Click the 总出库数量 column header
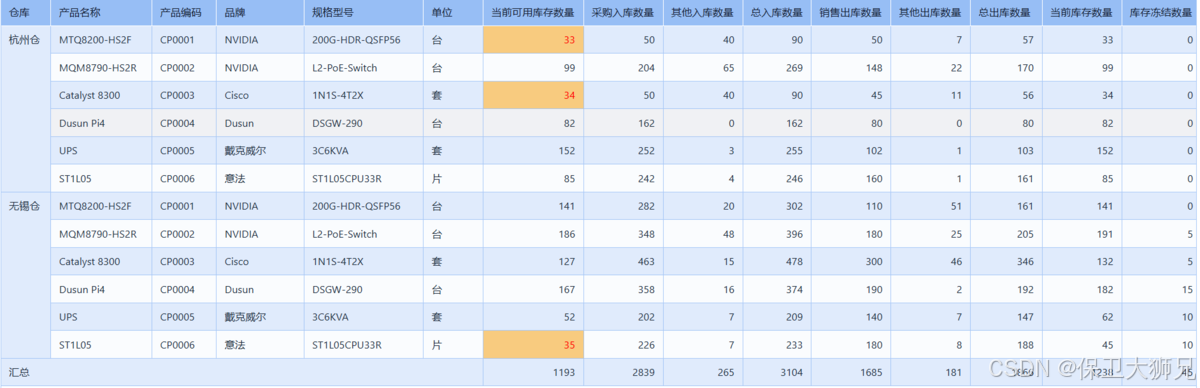The width and height of the screenshot is (1200, 388). point(1005,13)
